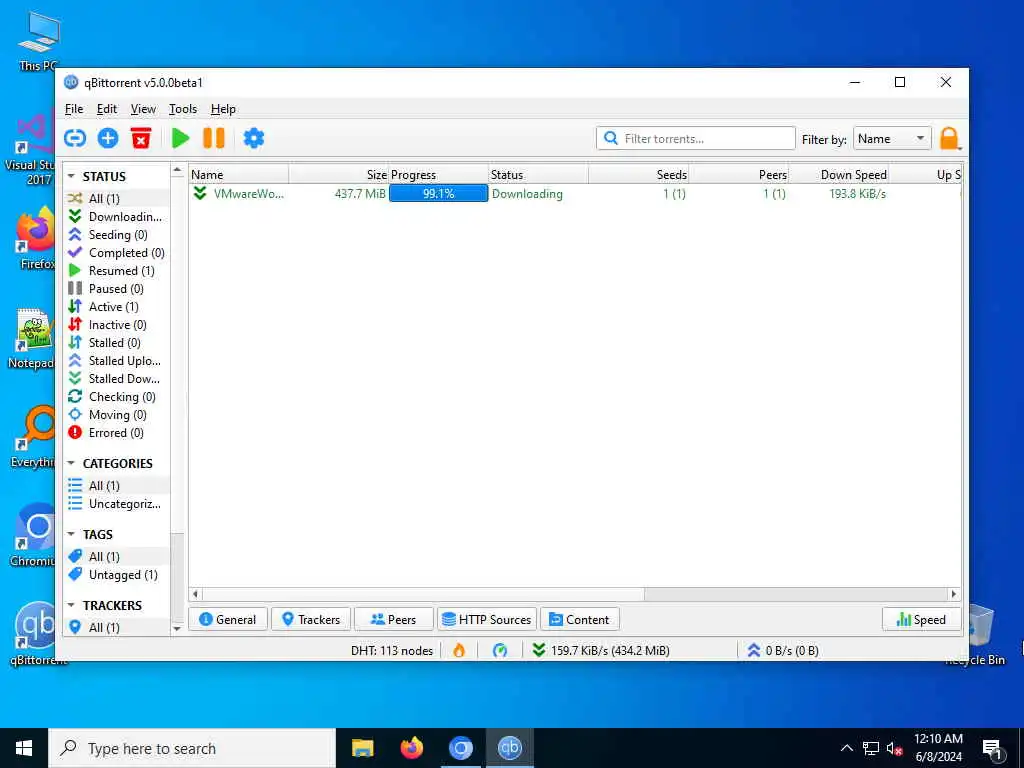Sort by the Down Speed column header
Image resolution: width=1024 pixels, height=768 pixels.
[x=839, y=174]
